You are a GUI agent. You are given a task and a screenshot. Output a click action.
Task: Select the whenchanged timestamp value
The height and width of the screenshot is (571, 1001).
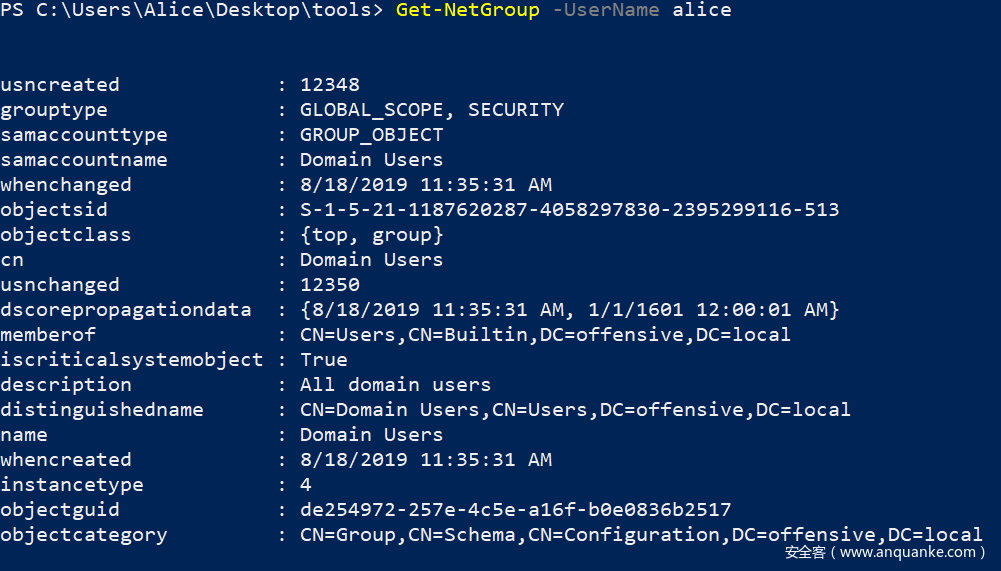click(426, 185)
